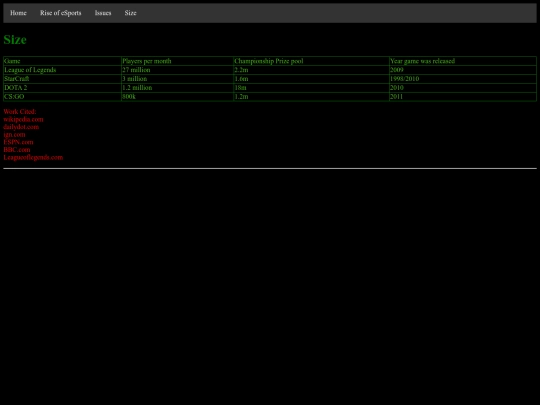
Task: Select the 2.2m prize cell
Action: pyautogui.click(x=311, y=70)
